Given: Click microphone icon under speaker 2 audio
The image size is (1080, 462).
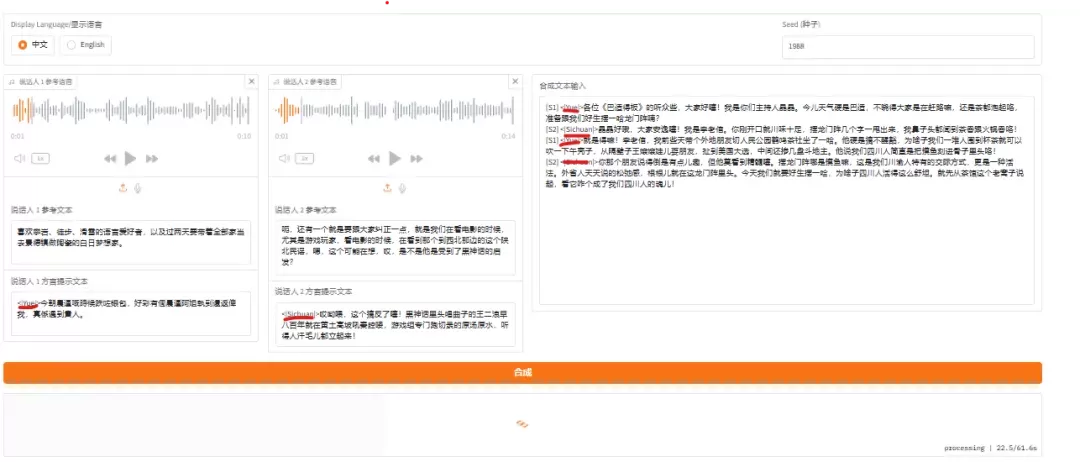Looking at the screenshot, I should pos(402,187).
